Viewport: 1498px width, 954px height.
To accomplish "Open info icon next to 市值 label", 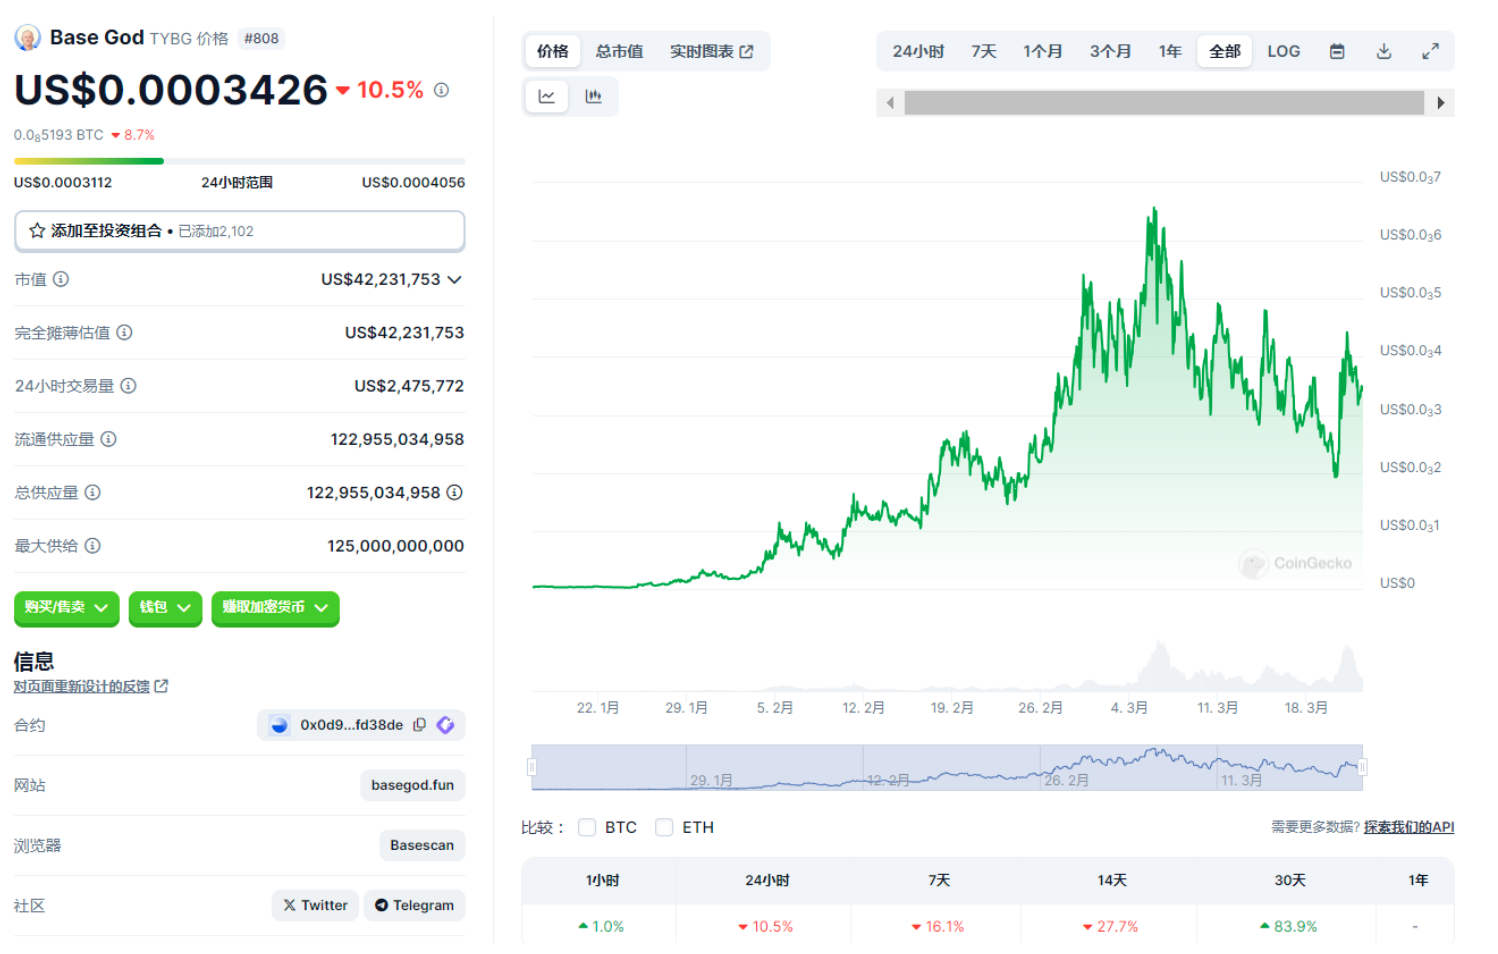I will [x=61, y=279].
